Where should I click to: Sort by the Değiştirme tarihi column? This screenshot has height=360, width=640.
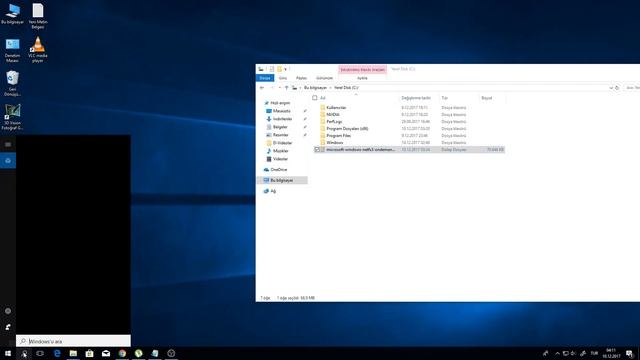coord(416,98)
